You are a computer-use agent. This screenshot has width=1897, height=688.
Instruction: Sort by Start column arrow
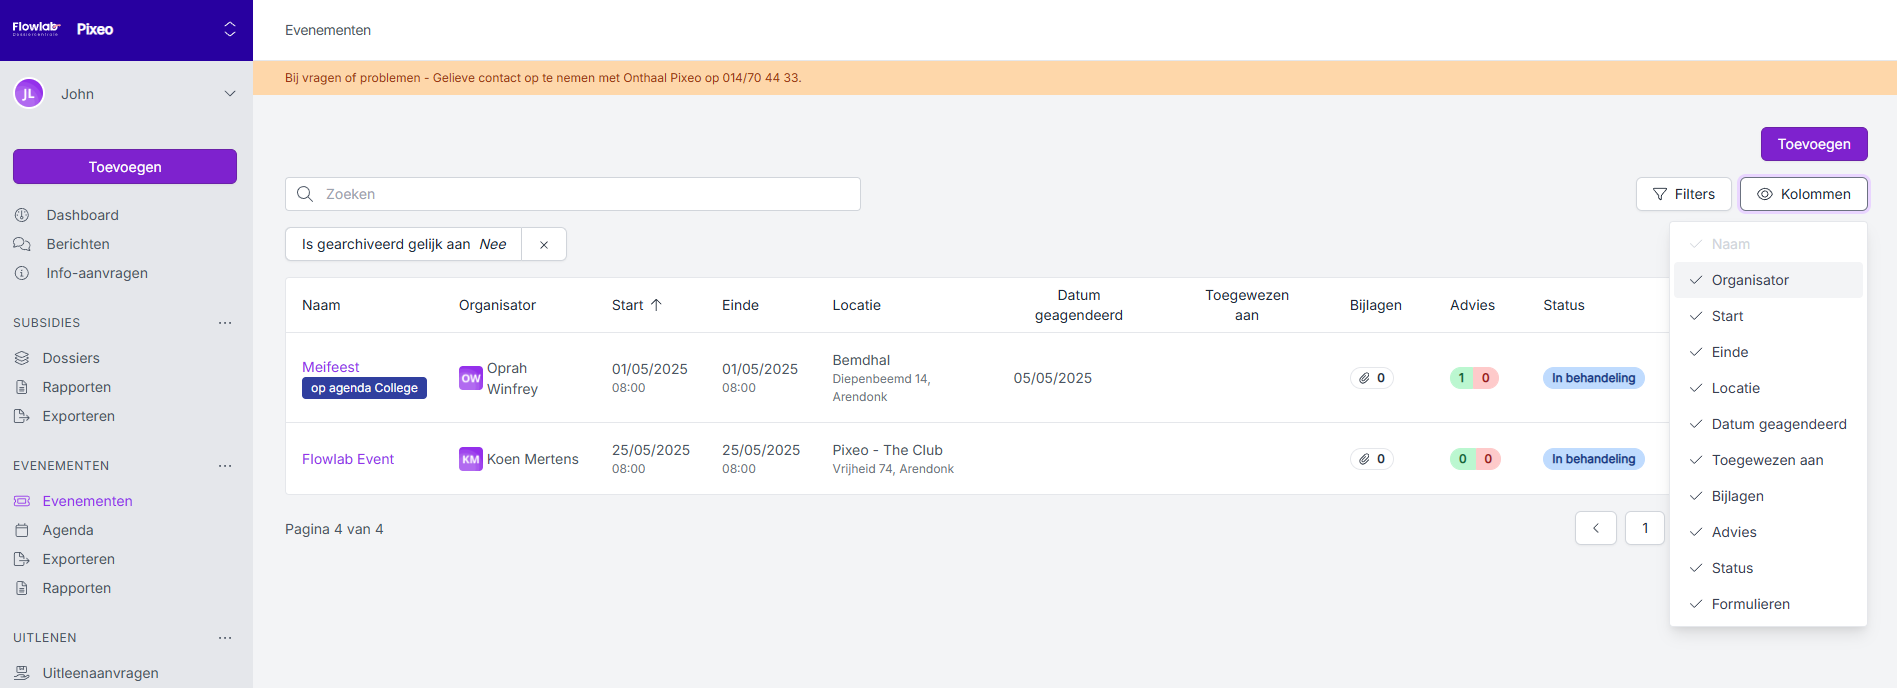(656, 305)
